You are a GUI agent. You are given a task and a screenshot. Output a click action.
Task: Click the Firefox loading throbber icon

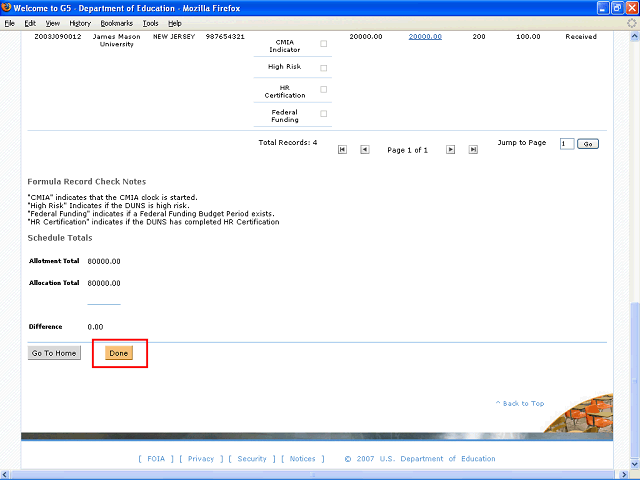(x=632, y=23)
